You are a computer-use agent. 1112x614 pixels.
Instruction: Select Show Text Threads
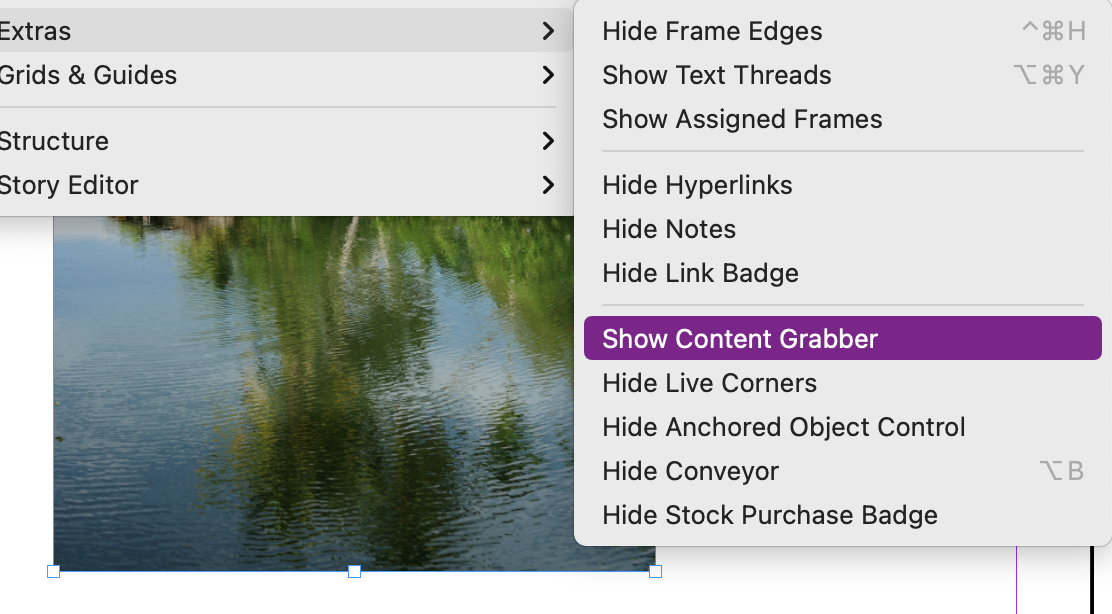[x=716, y=75]
